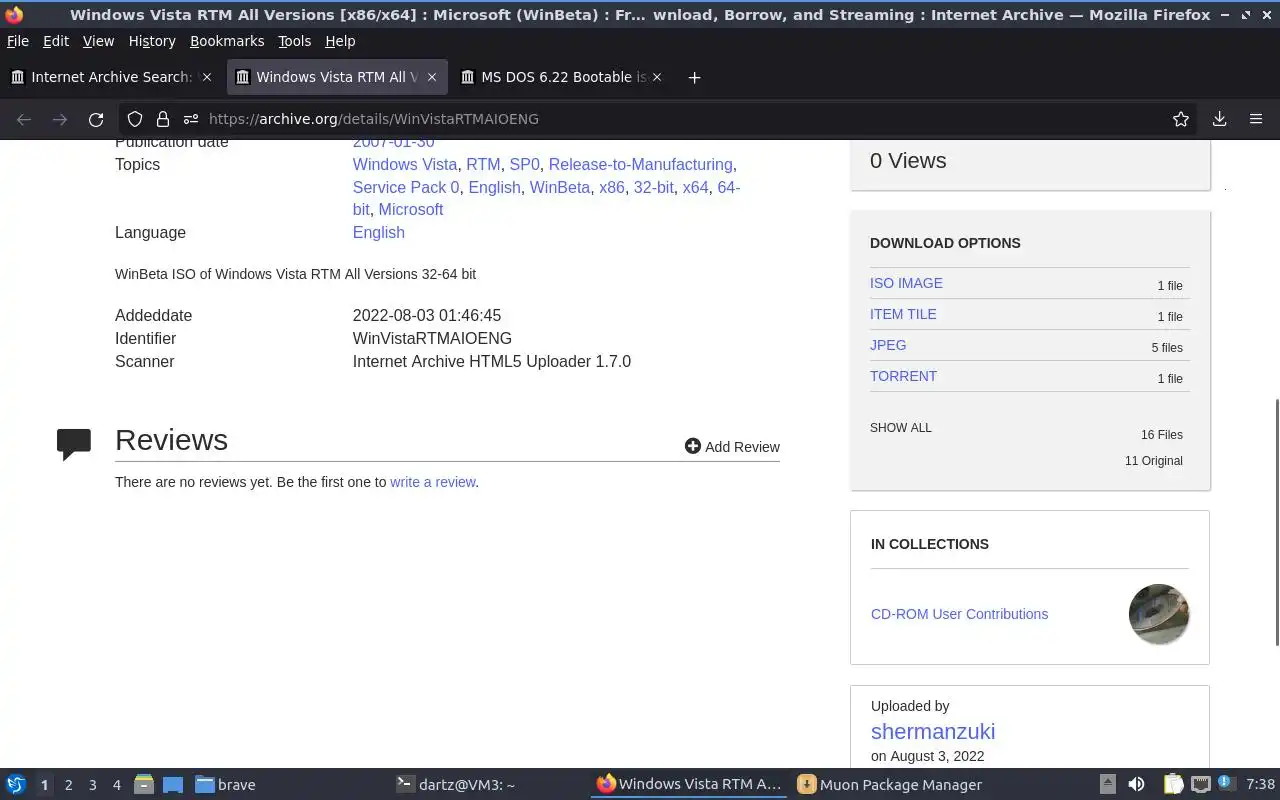The width and height of the screenshot is (1280, 800).
Task: Open the Release-to-Manufacturing topic link
Action: pyautogui.click(x=640, y=164)
